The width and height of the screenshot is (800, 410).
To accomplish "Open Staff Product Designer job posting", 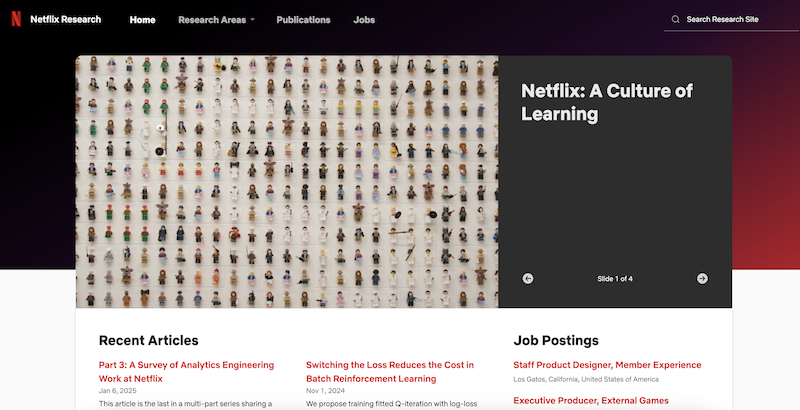I will click(x=607, y=365).
